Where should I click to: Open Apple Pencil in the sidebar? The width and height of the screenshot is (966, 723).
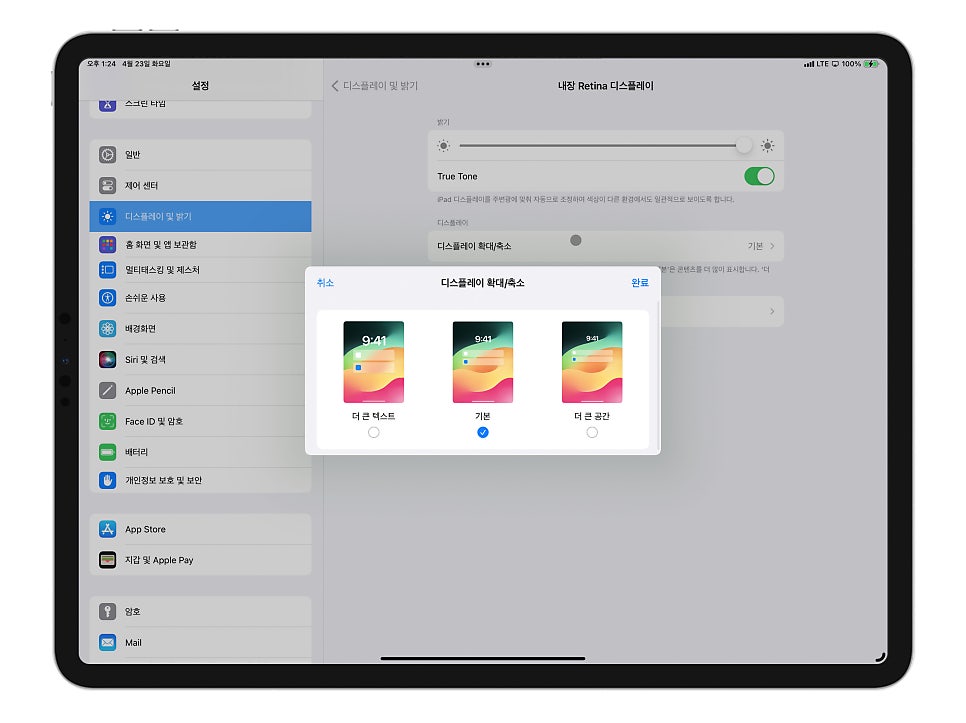200,390
